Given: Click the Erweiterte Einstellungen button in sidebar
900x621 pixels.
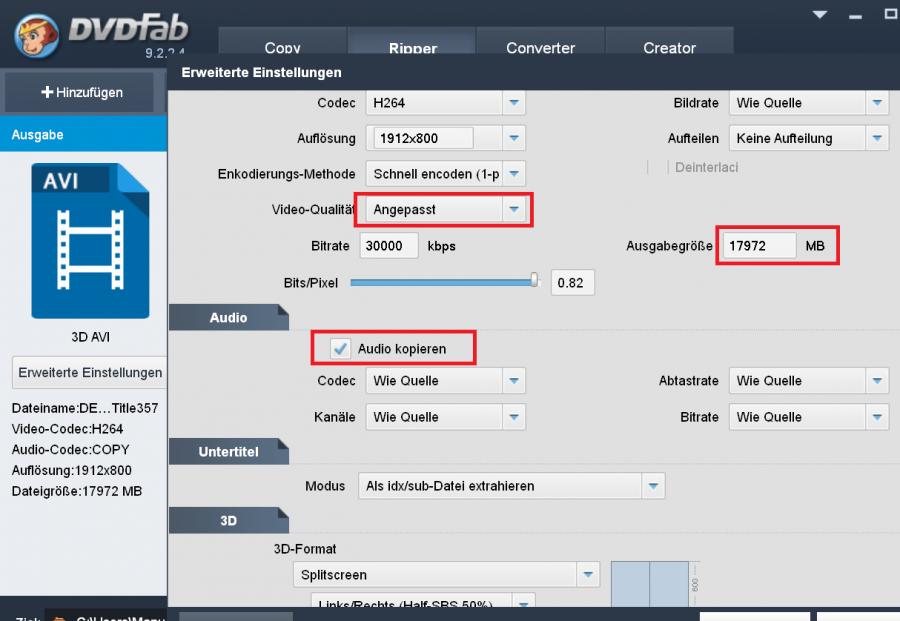Looking at the screenshot, I should point(90,372).
